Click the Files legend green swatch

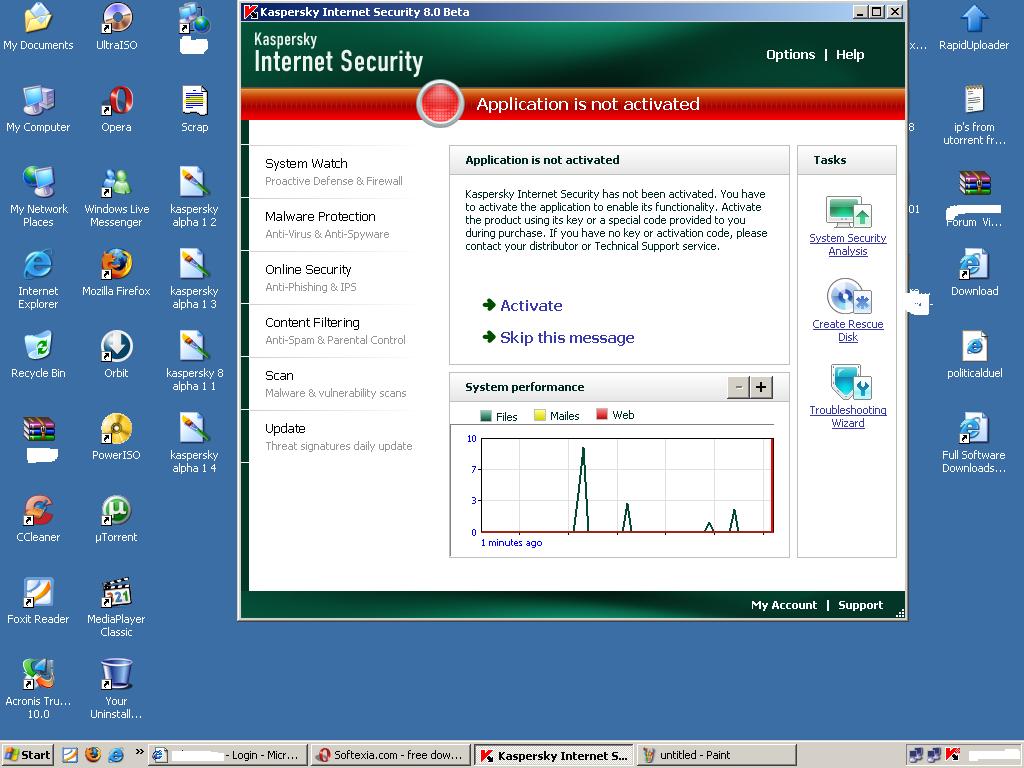[485, 415]
